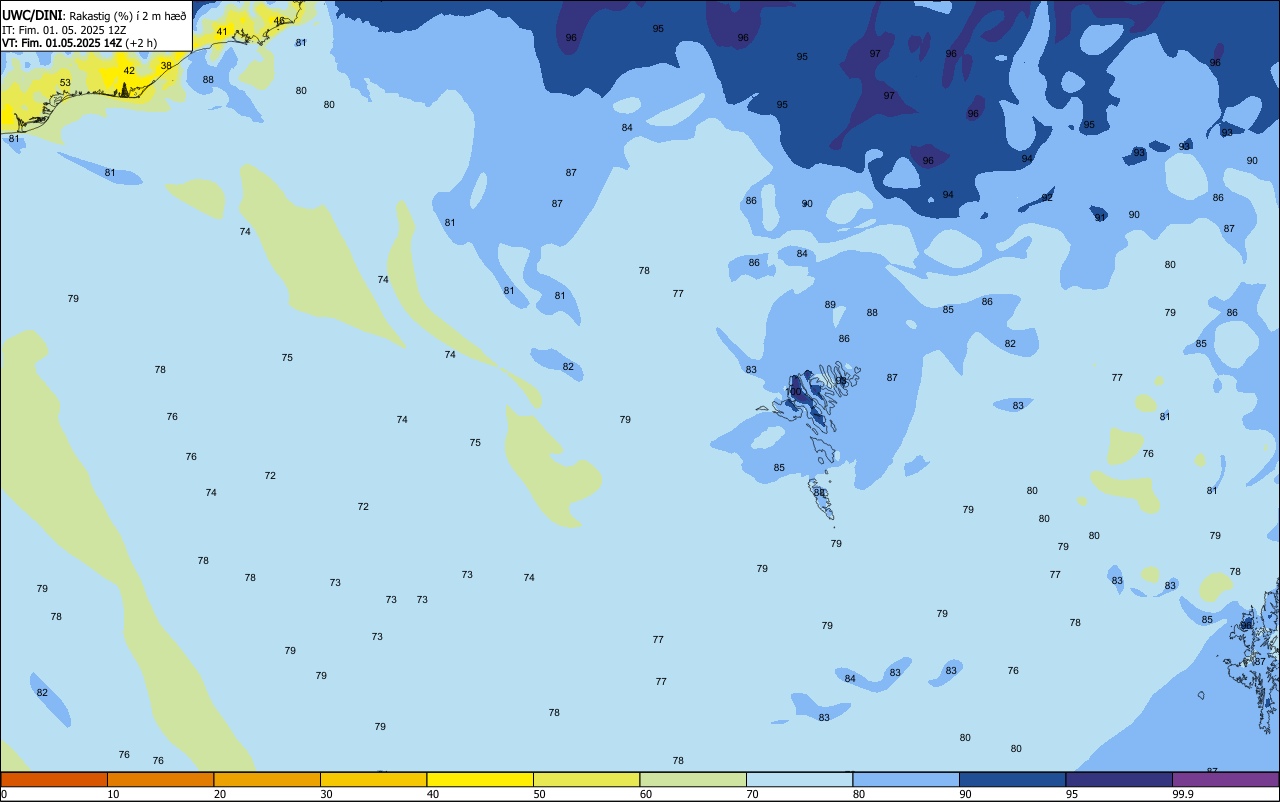Viewport: 1280px width, 802px height.
Task: Click the humidity value '46' on the coast
Action: pos(279,21)
